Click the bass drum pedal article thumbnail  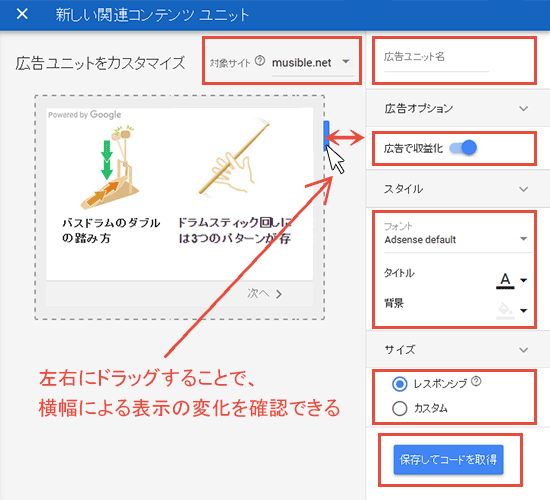coord(110,167)
